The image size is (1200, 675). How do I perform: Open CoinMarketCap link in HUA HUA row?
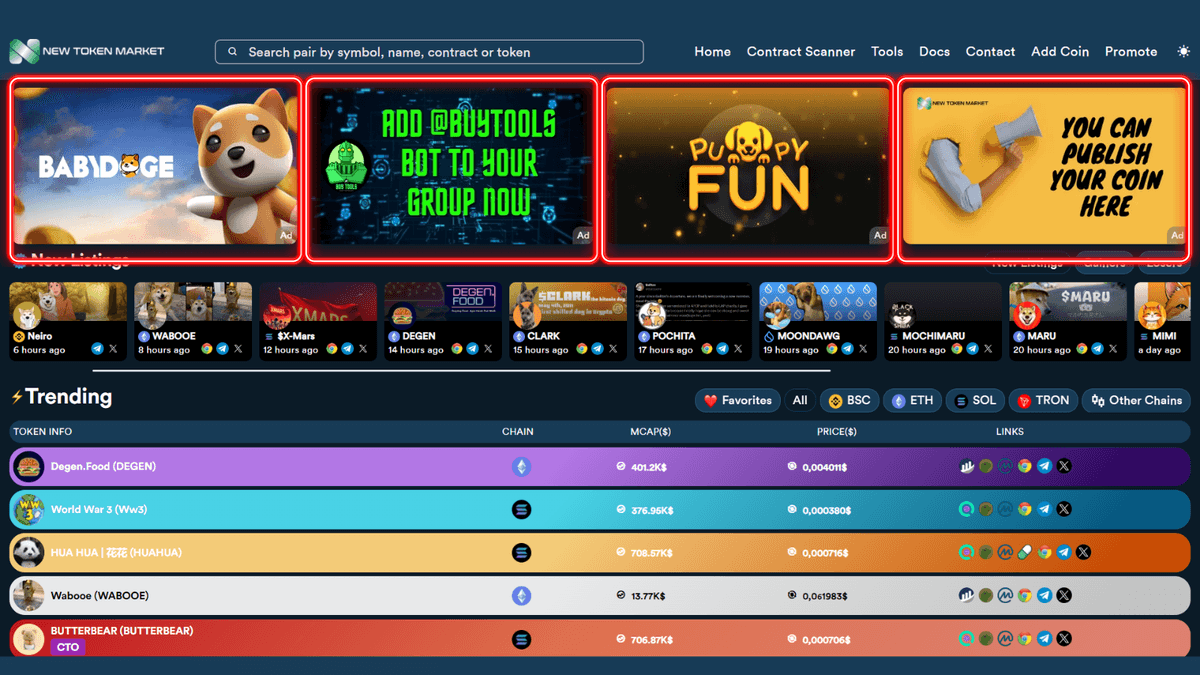(x=1005, y=552)
